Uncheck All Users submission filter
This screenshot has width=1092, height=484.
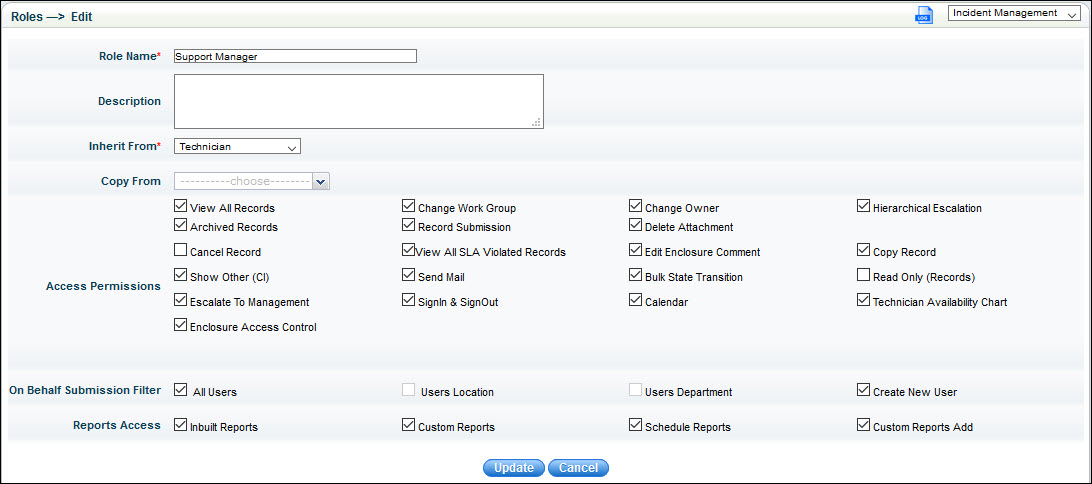tap(181, 391)
